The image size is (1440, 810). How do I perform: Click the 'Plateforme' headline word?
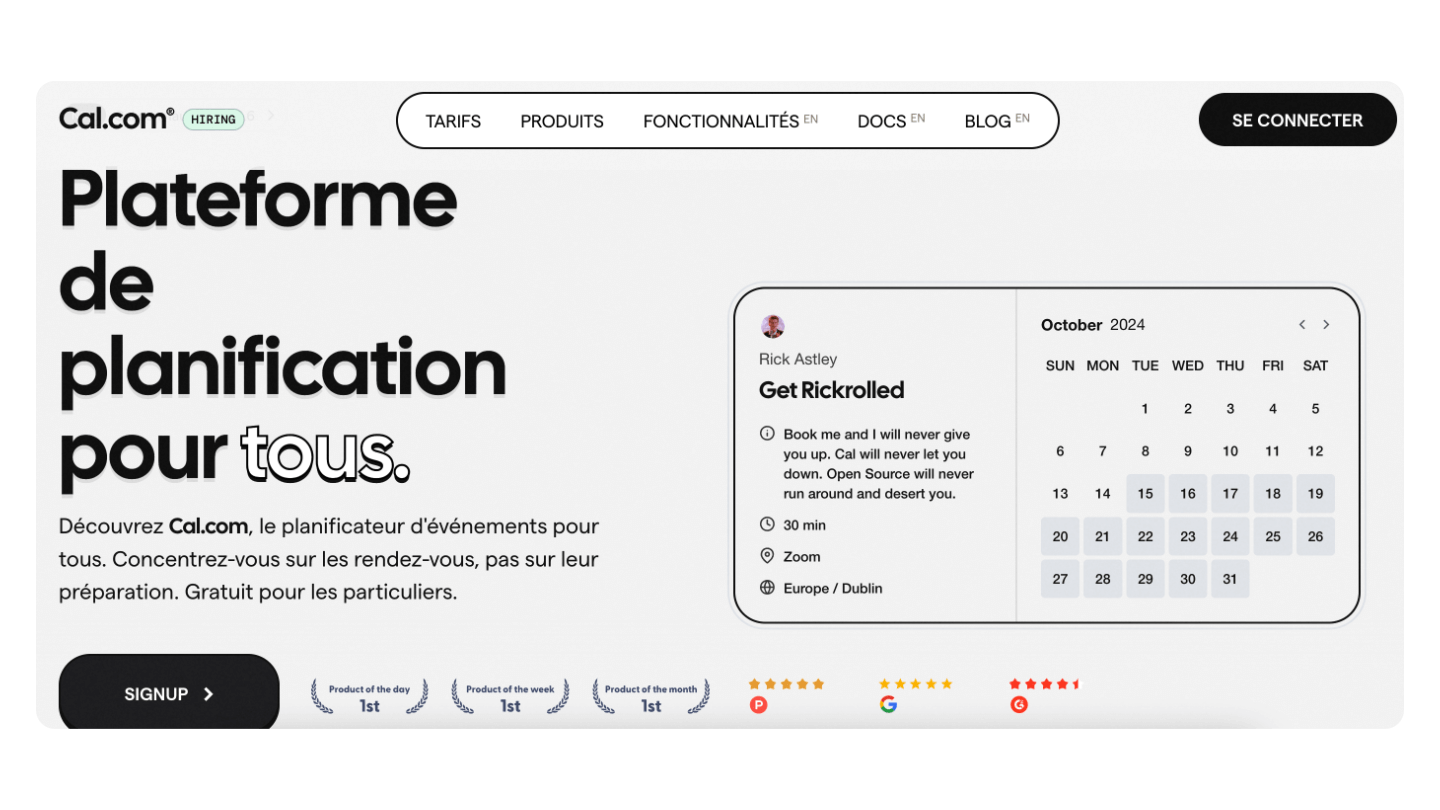tap(258, 197)
